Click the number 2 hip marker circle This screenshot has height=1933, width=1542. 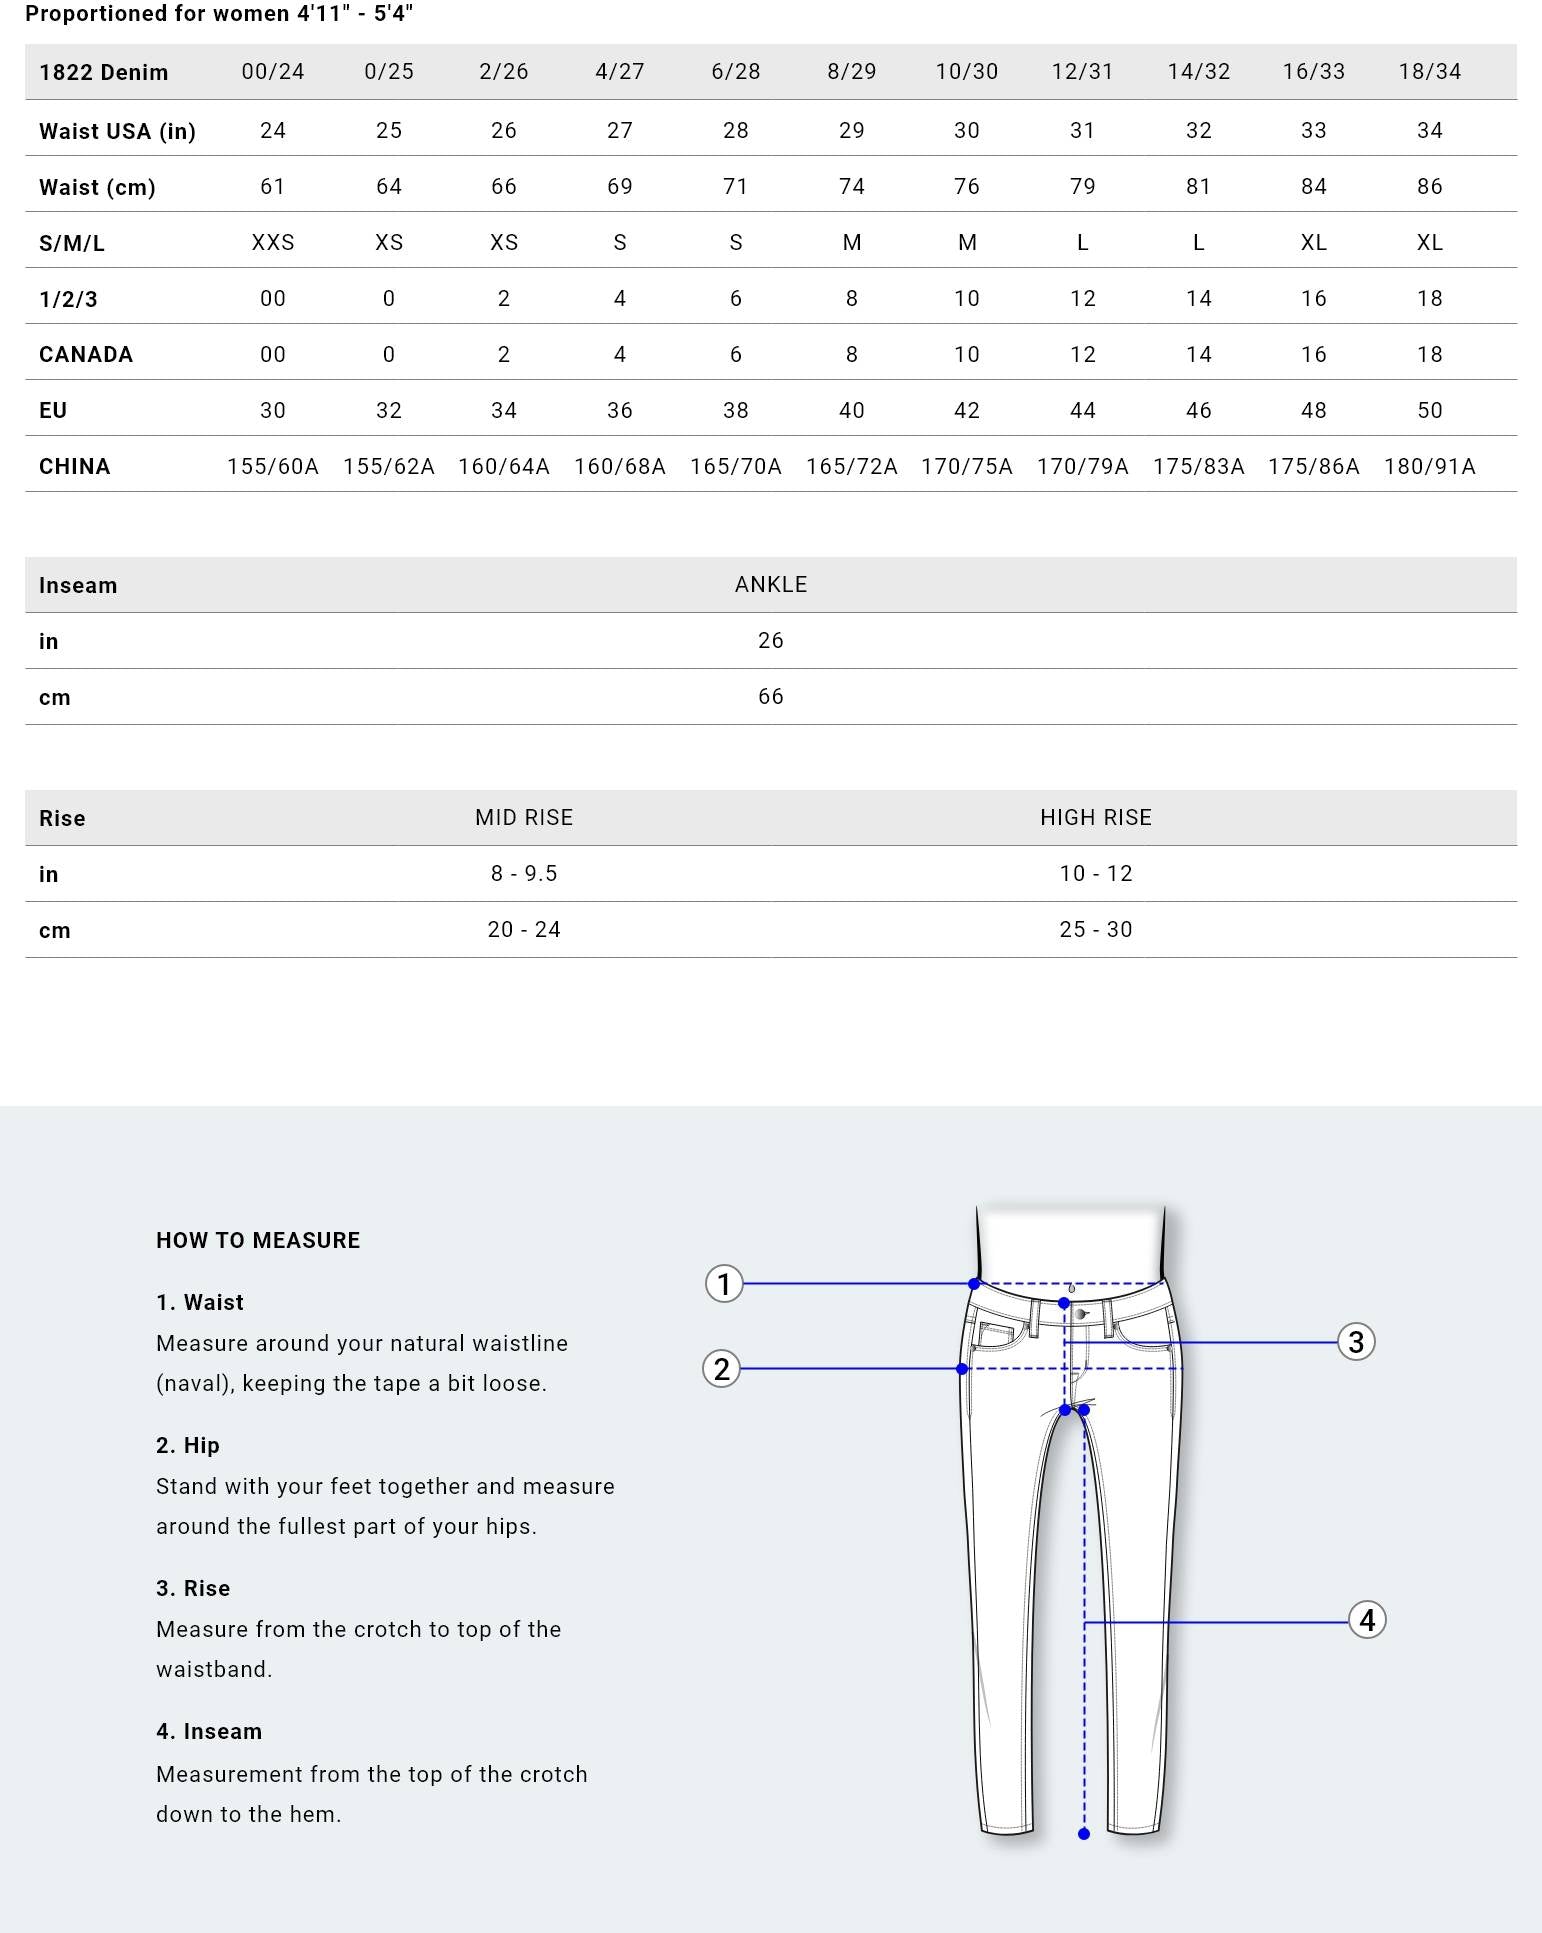point(721,1368)
